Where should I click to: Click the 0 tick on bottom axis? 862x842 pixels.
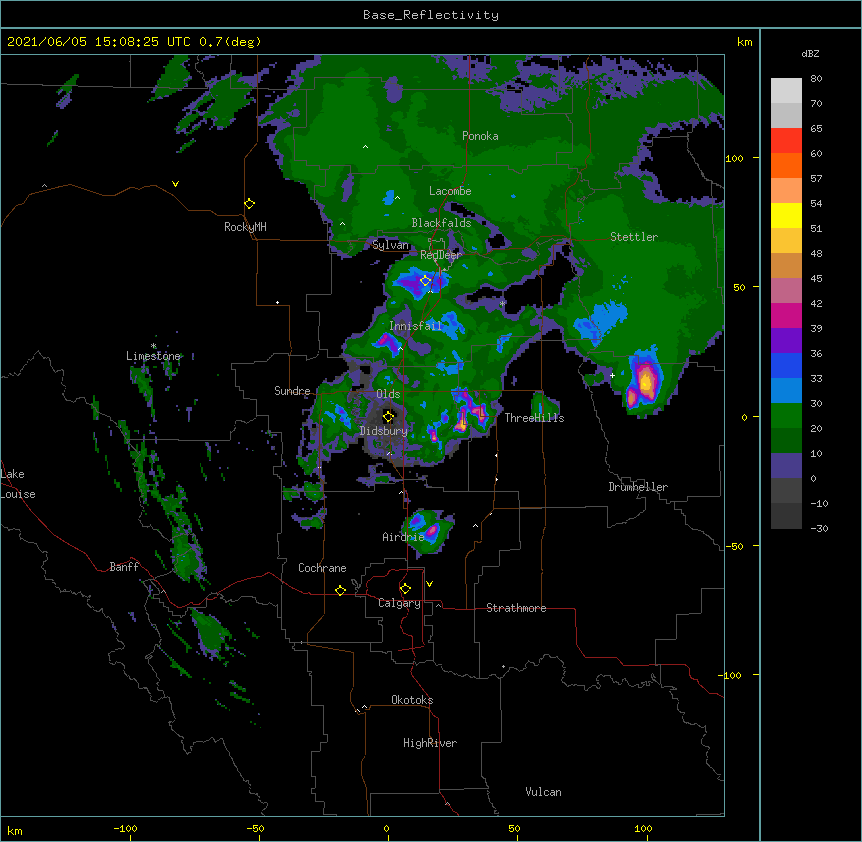tap(386, 828)
